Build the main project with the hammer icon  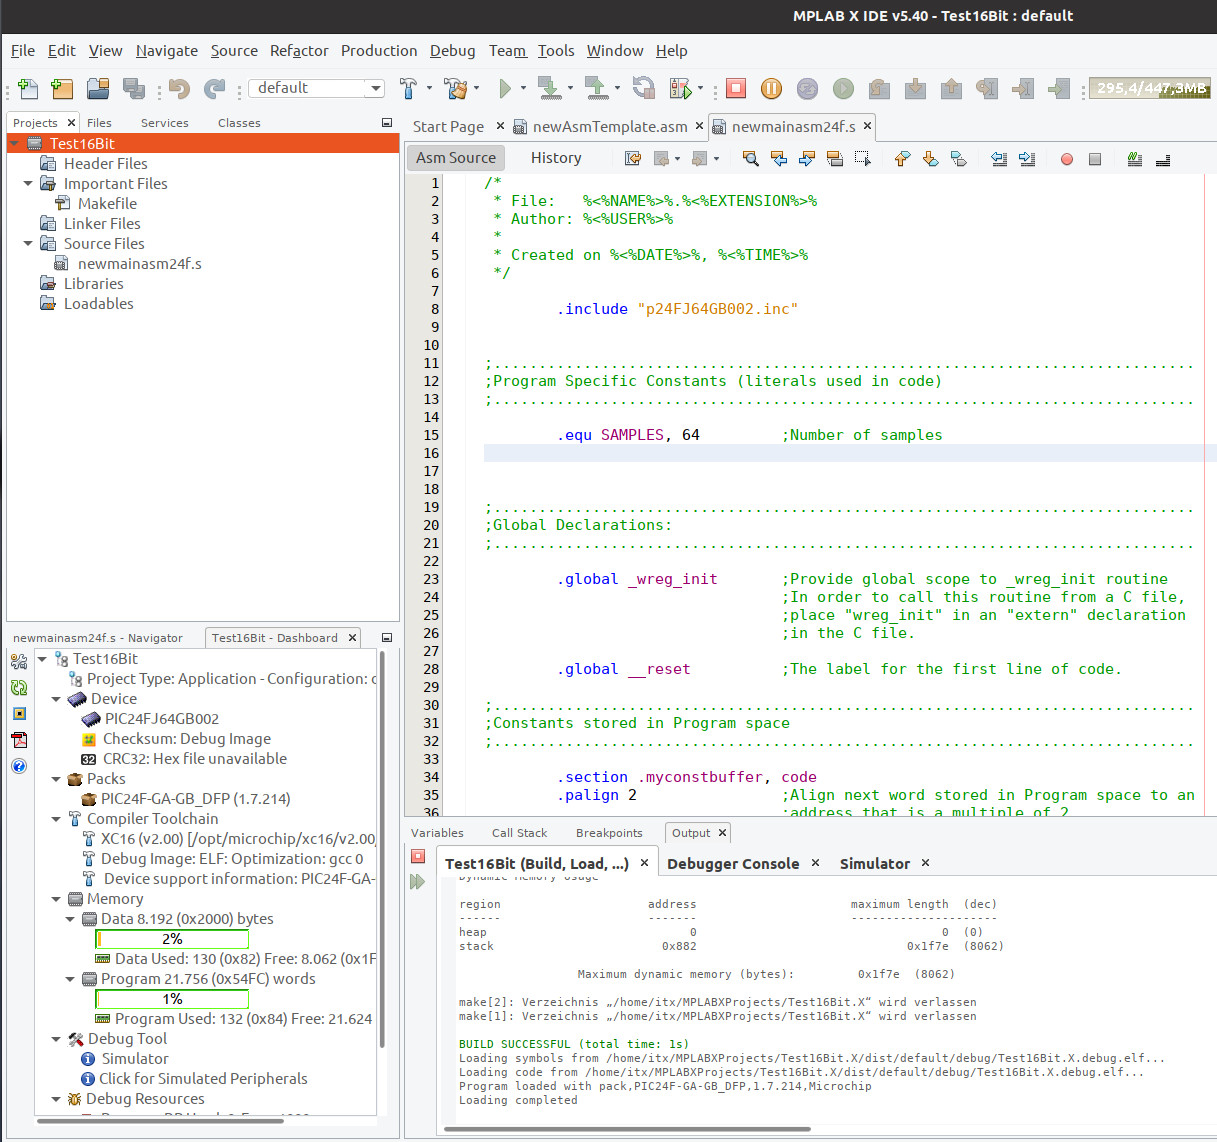coord(408,89)
